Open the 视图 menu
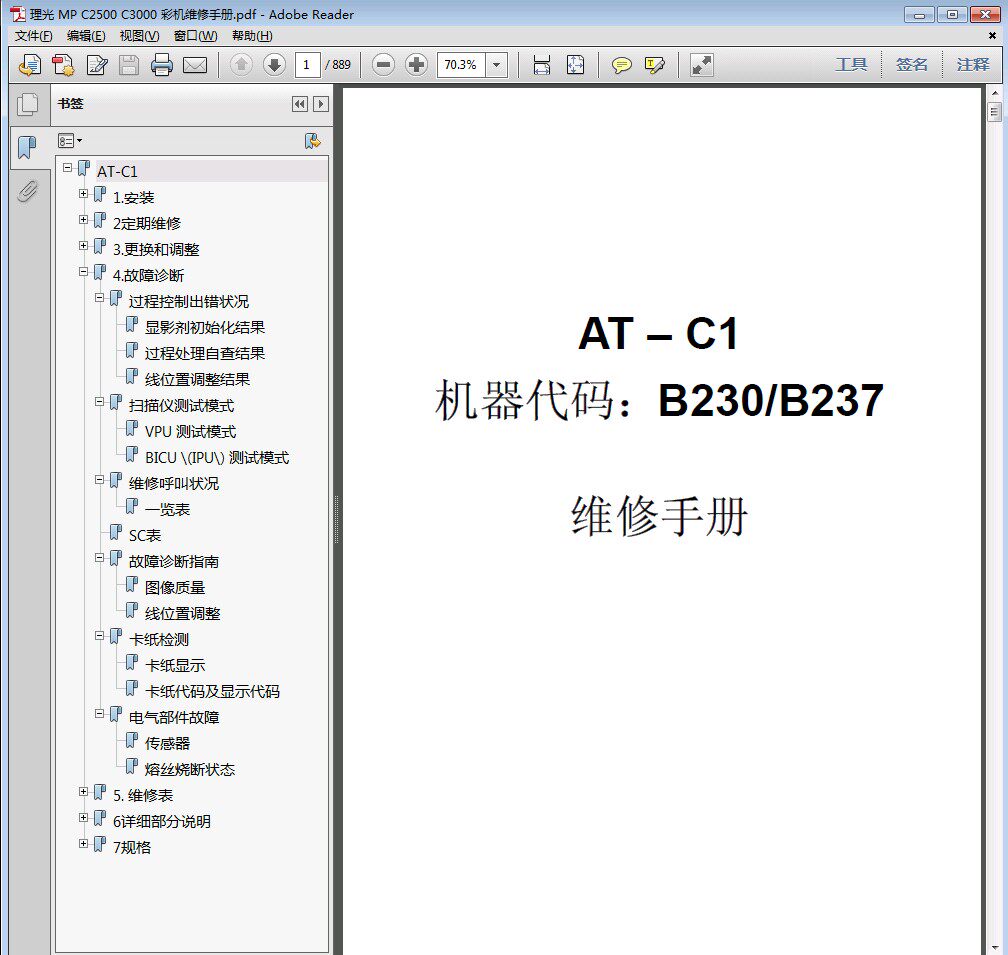The image size is (1008, 955). [x=139, y=36]
